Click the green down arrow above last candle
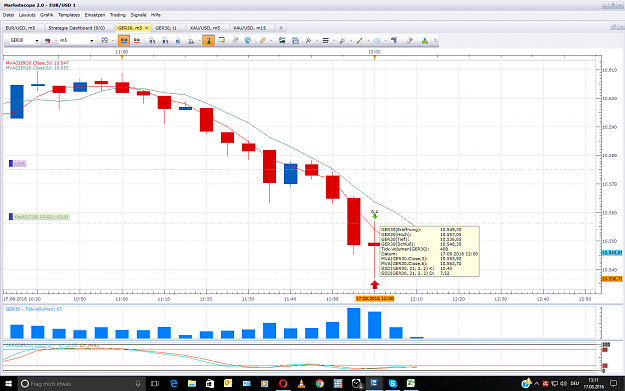 [x=374, y=216]
